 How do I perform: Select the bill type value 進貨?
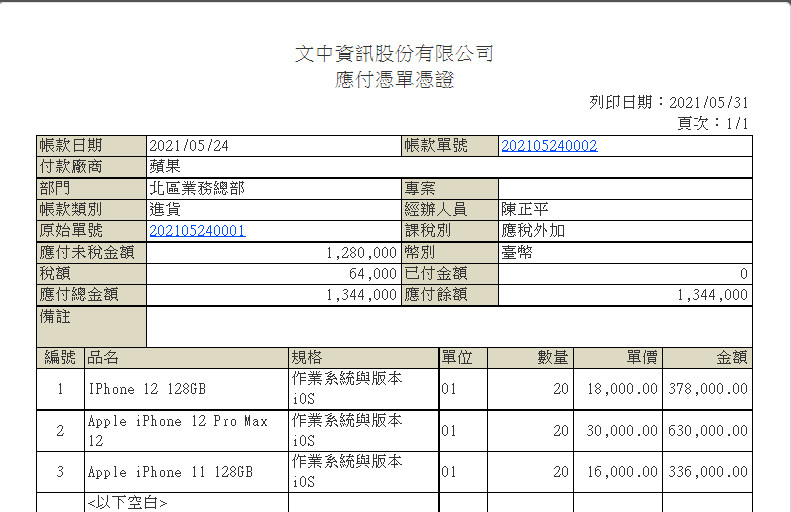[x=165, y=209]
